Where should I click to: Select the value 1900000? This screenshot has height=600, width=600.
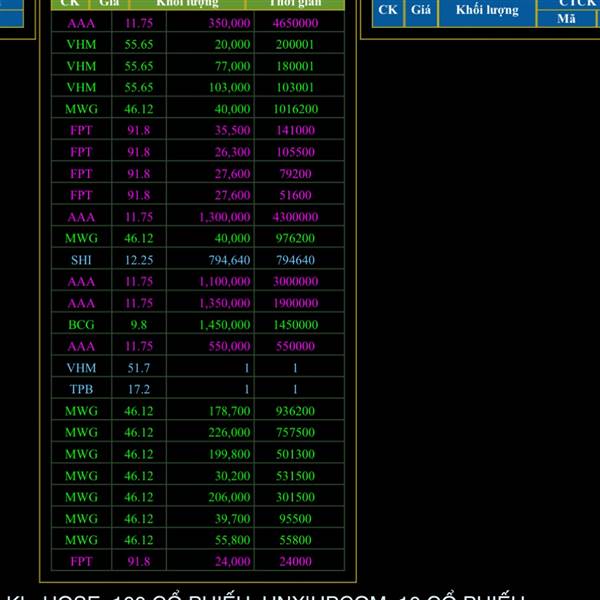[295, 303]
